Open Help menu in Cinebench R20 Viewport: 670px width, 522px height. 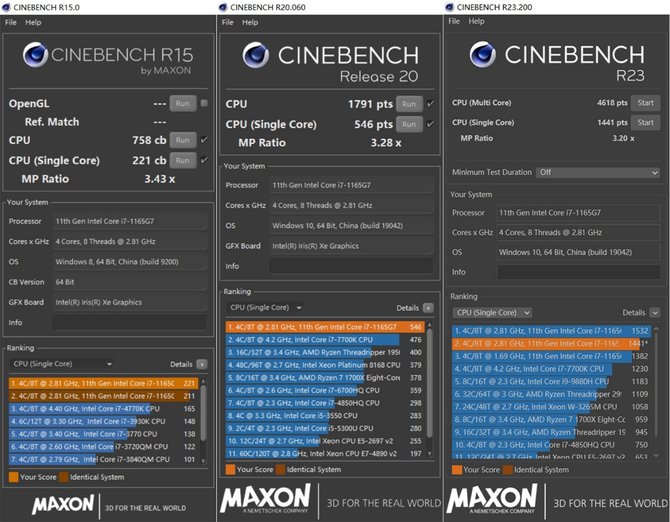[x=250, y=22]
